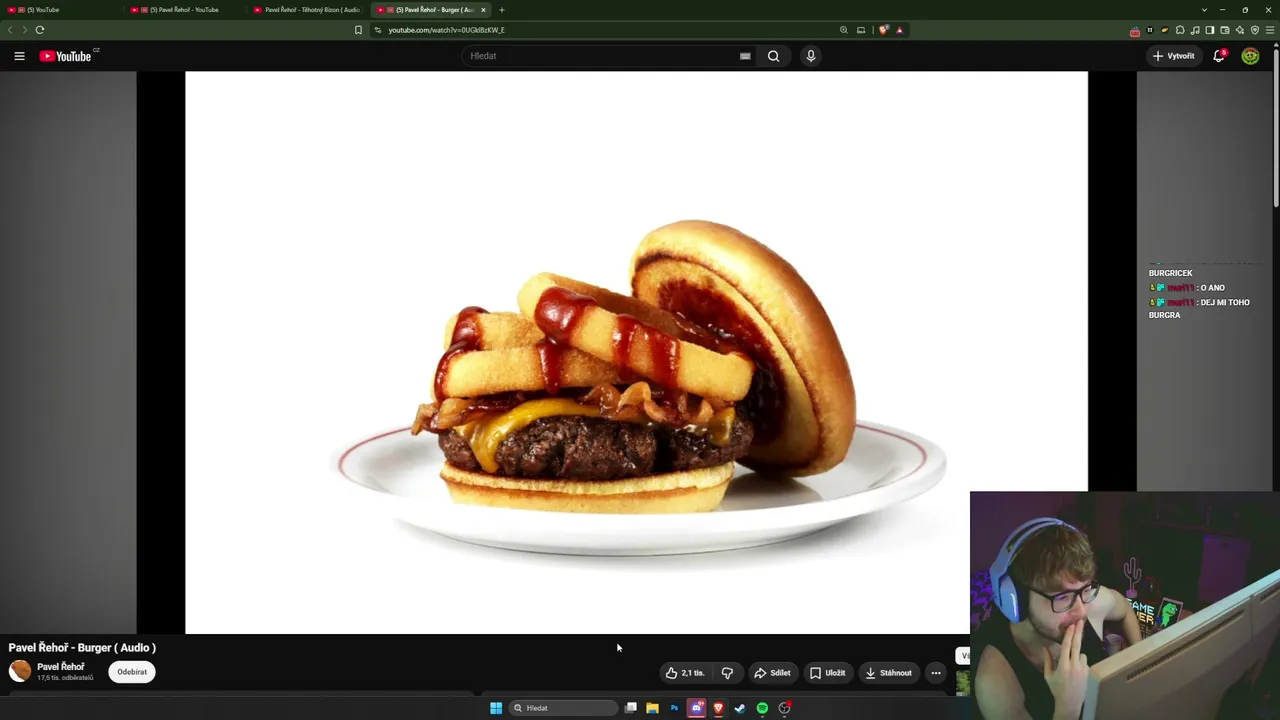Open the Pavel Řehoř channel name link
1280x720 pixels.
pos(61,667)
